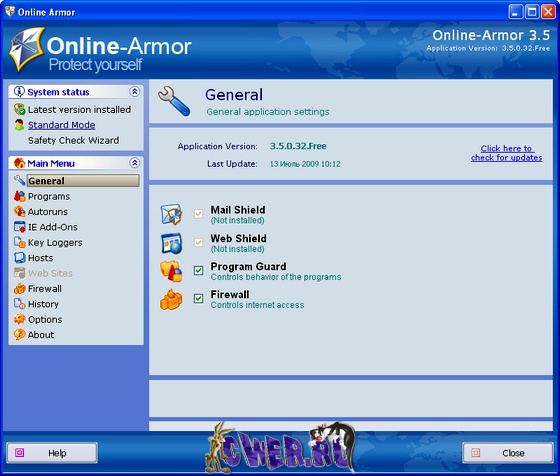The height and width of the screenshot is (476, 560).
Task: Click Latest version installed status text
Action: click(x=79, y=110)
